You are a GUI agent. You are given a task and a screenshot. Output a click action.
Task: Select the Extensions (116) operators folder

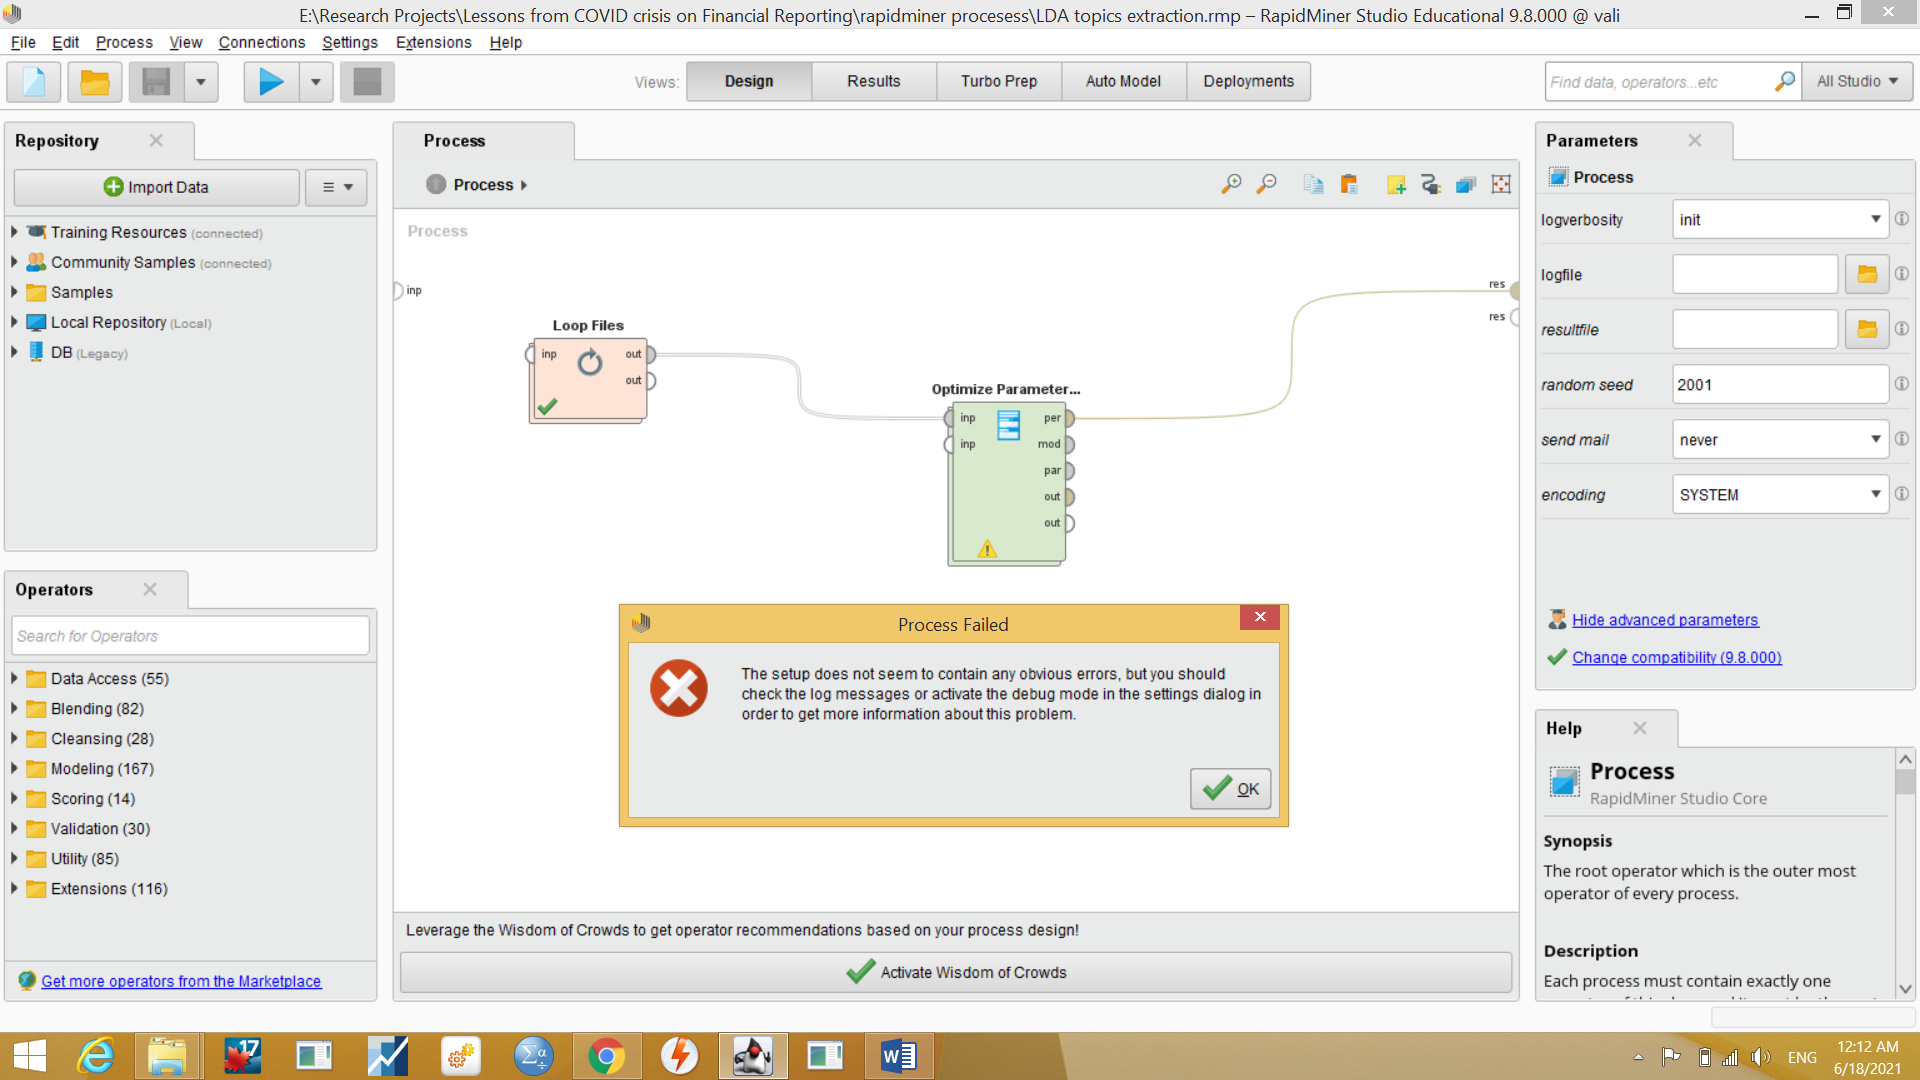(109, 888)
